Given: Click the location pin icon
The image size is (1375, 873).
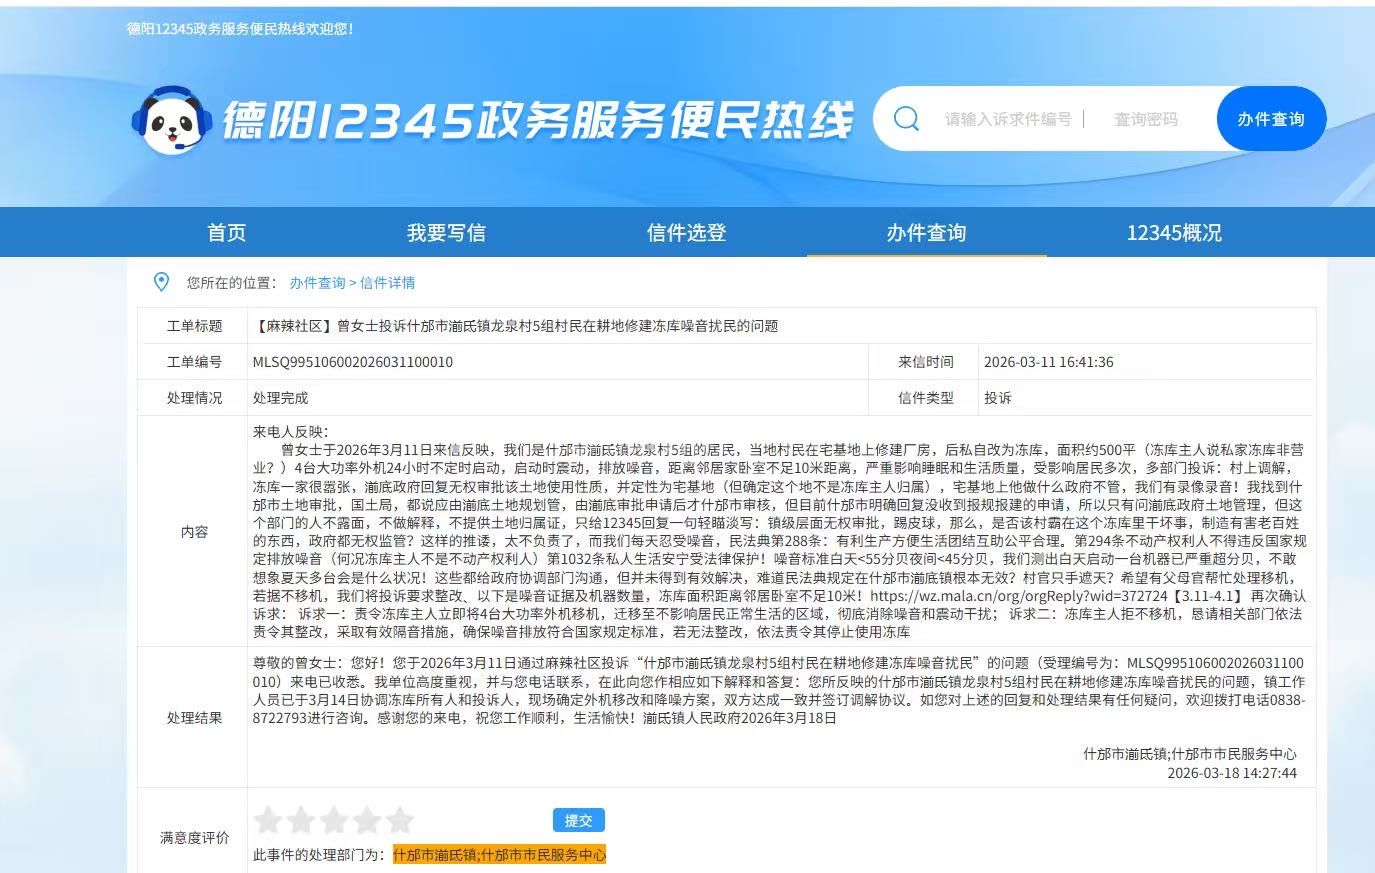Looking at the screenshot, I should click(x=161, y=282).
